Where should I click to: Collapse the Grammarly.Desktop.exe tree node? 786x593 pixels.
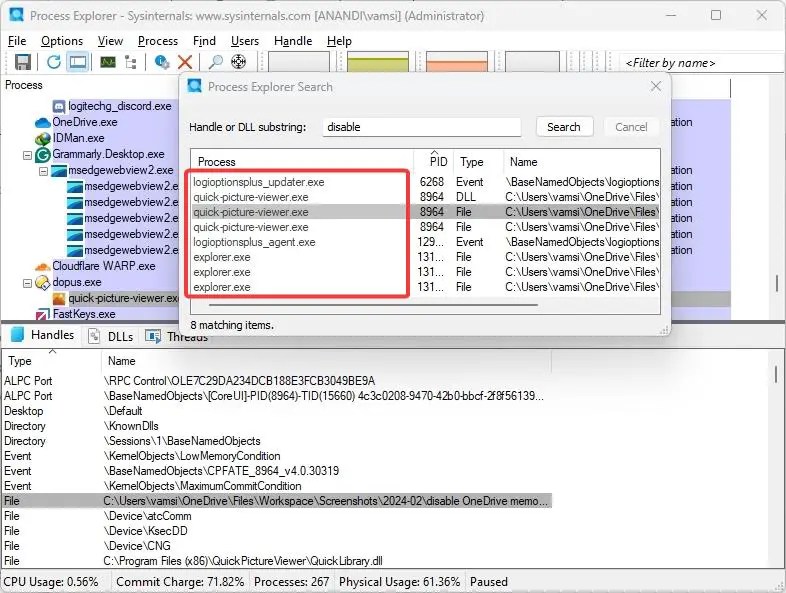click(28, 155)
